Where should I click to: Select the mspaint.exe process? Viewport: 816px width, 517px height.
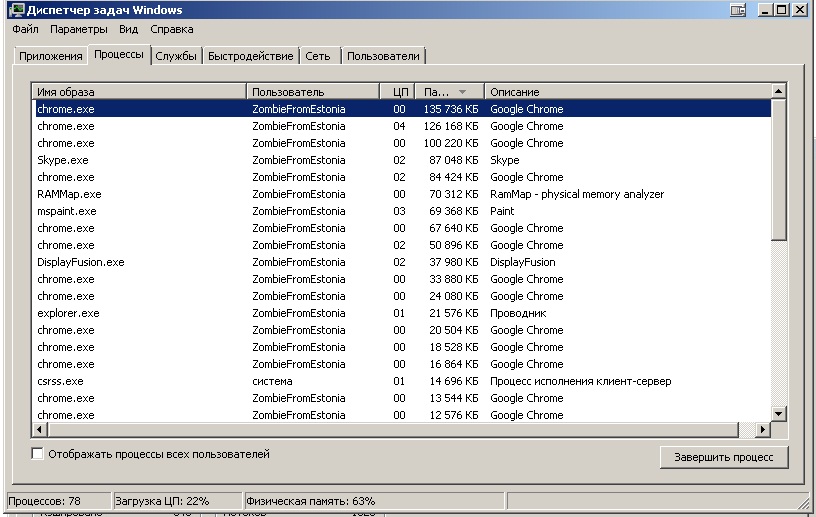tap(401, 211)
